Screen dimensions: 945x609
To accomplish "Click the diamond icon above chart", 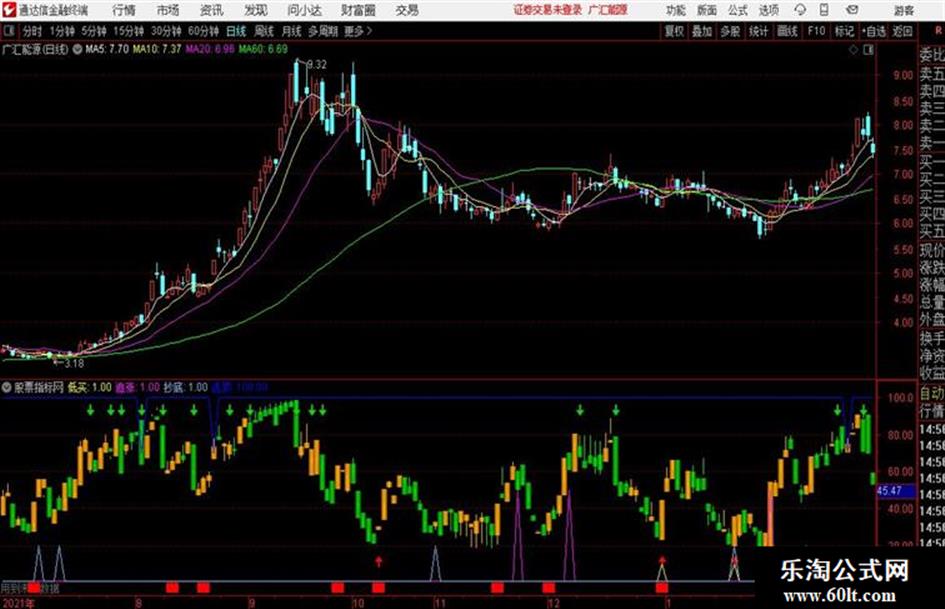I will [853, 50].
